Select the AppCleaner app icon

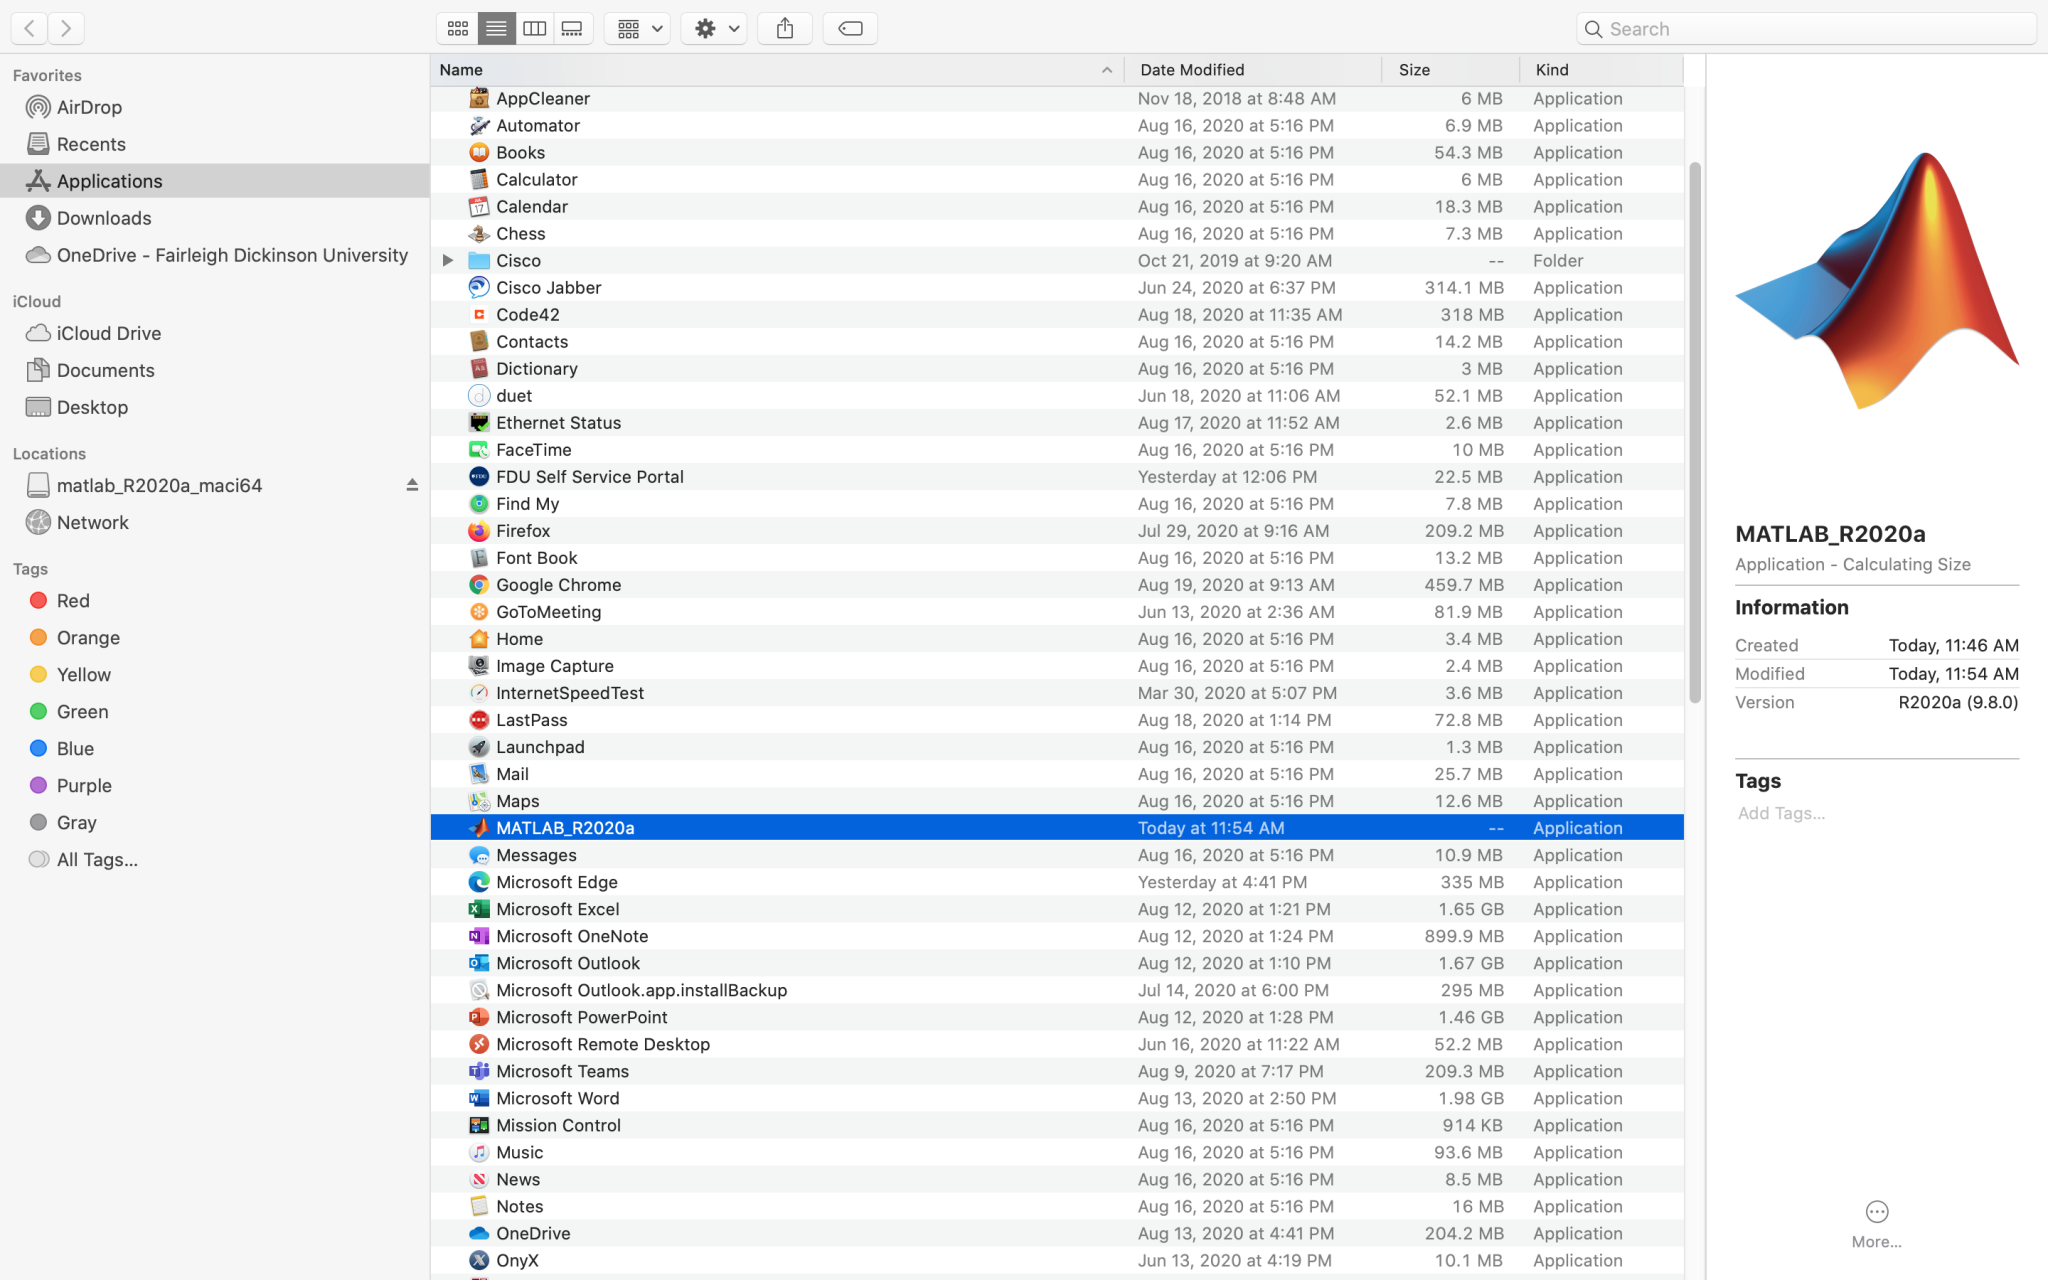[479, 98]
